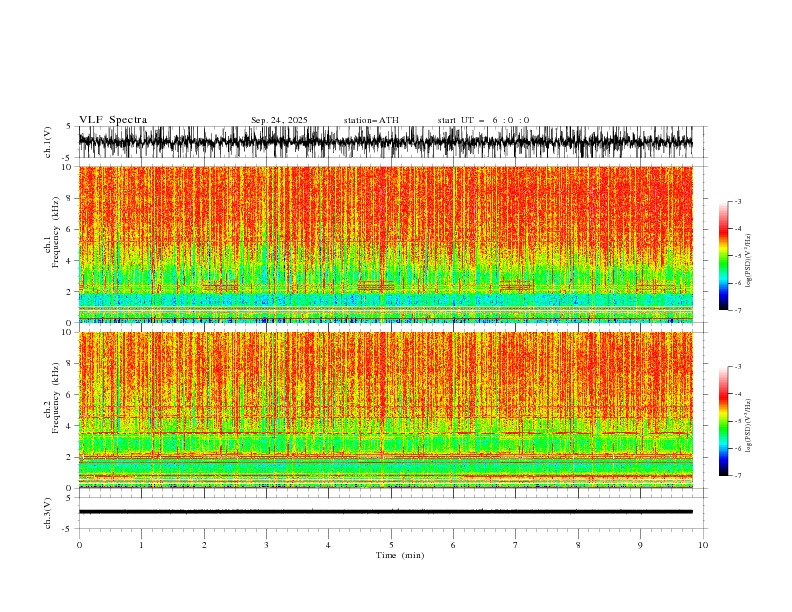Click time axis tick label '7'
792x612 pixels.
tap(516, 545)
